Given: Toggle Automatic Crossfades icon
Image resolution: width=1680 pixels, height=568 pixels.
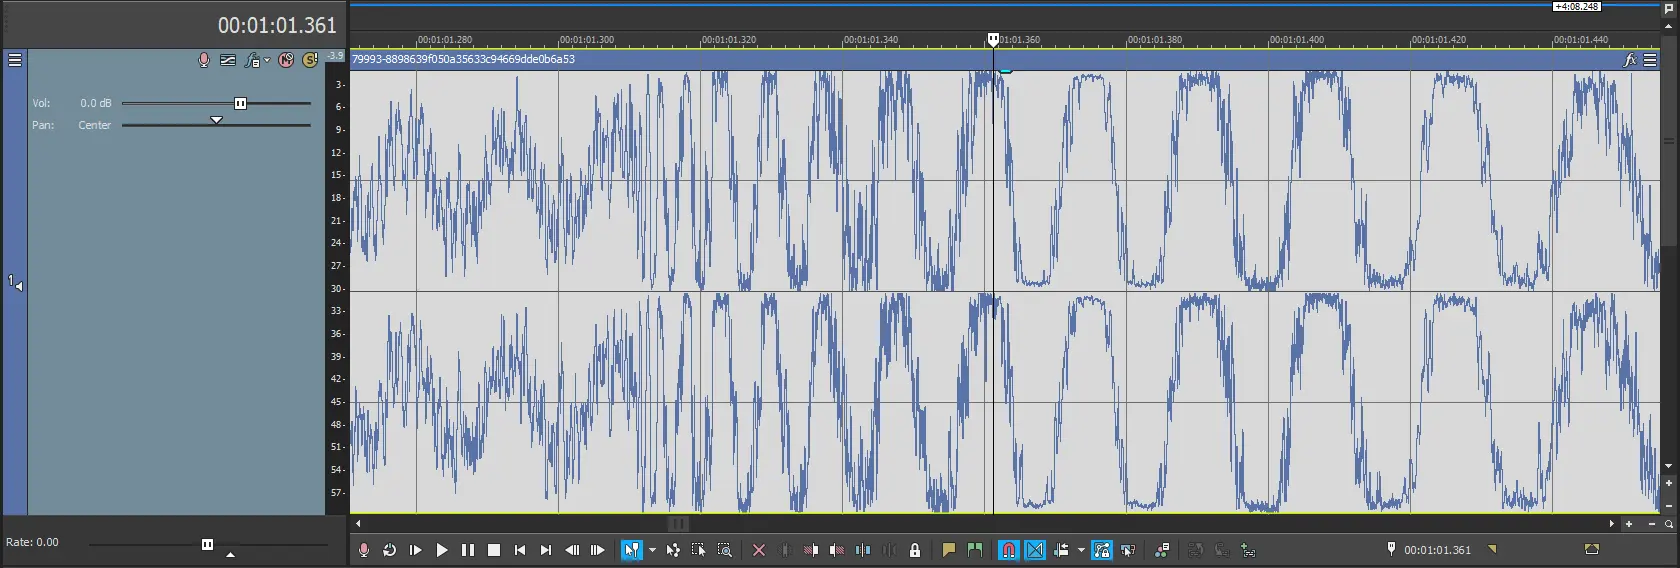Looking at the screenshot, I should pyautogui.click(x=1035, y=550).
